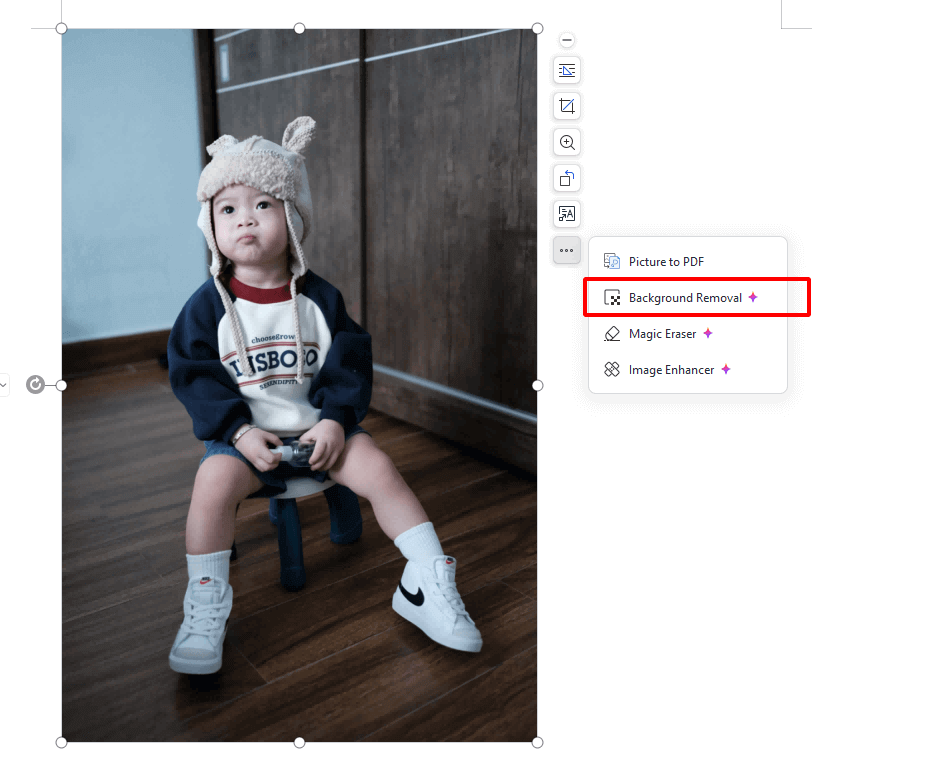Click the bottom-right corner resize handle
Viewport: 932px width, 766px height.
point(537,742)
